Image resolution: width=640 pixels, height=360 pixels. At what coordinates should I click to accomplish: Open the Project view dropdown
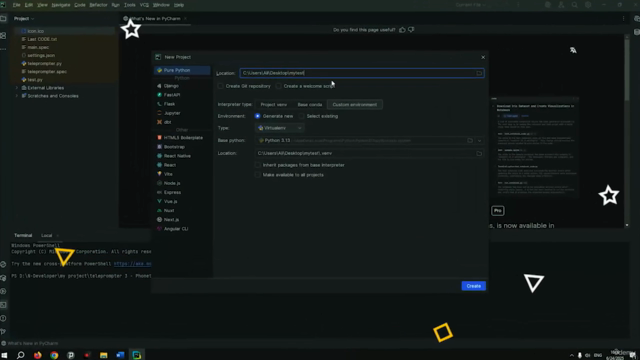[x=24, y=19]
